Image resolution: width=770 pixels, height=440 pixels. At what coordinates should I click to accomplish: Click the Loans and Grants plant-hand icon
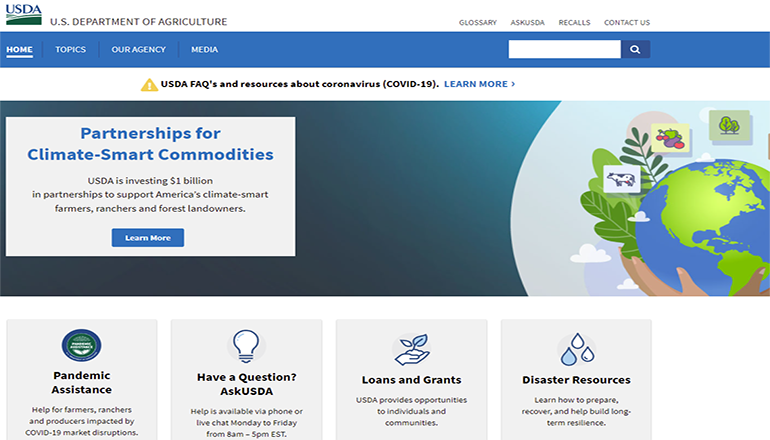412,349
